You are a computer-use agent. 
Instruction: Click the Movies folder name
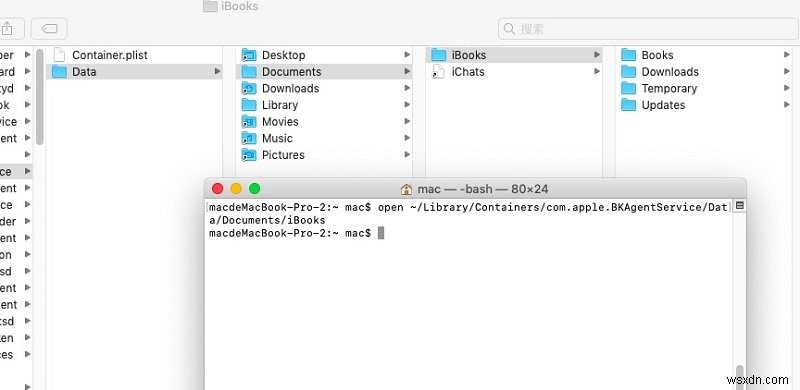point(280,121)
